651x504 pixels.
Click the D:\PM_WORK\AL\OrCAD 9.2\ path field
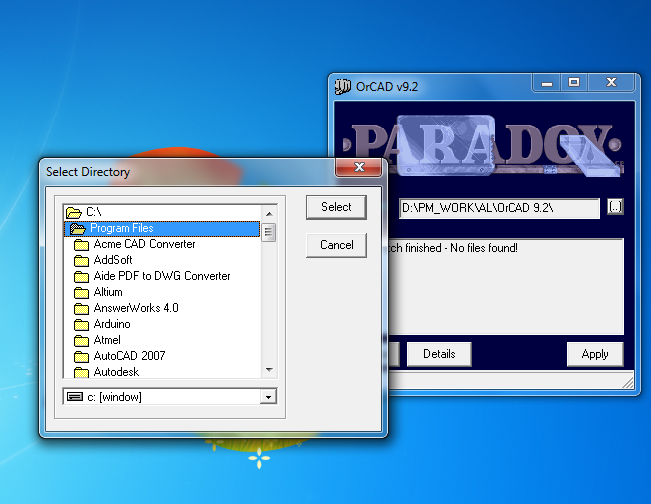coord(499,208)
